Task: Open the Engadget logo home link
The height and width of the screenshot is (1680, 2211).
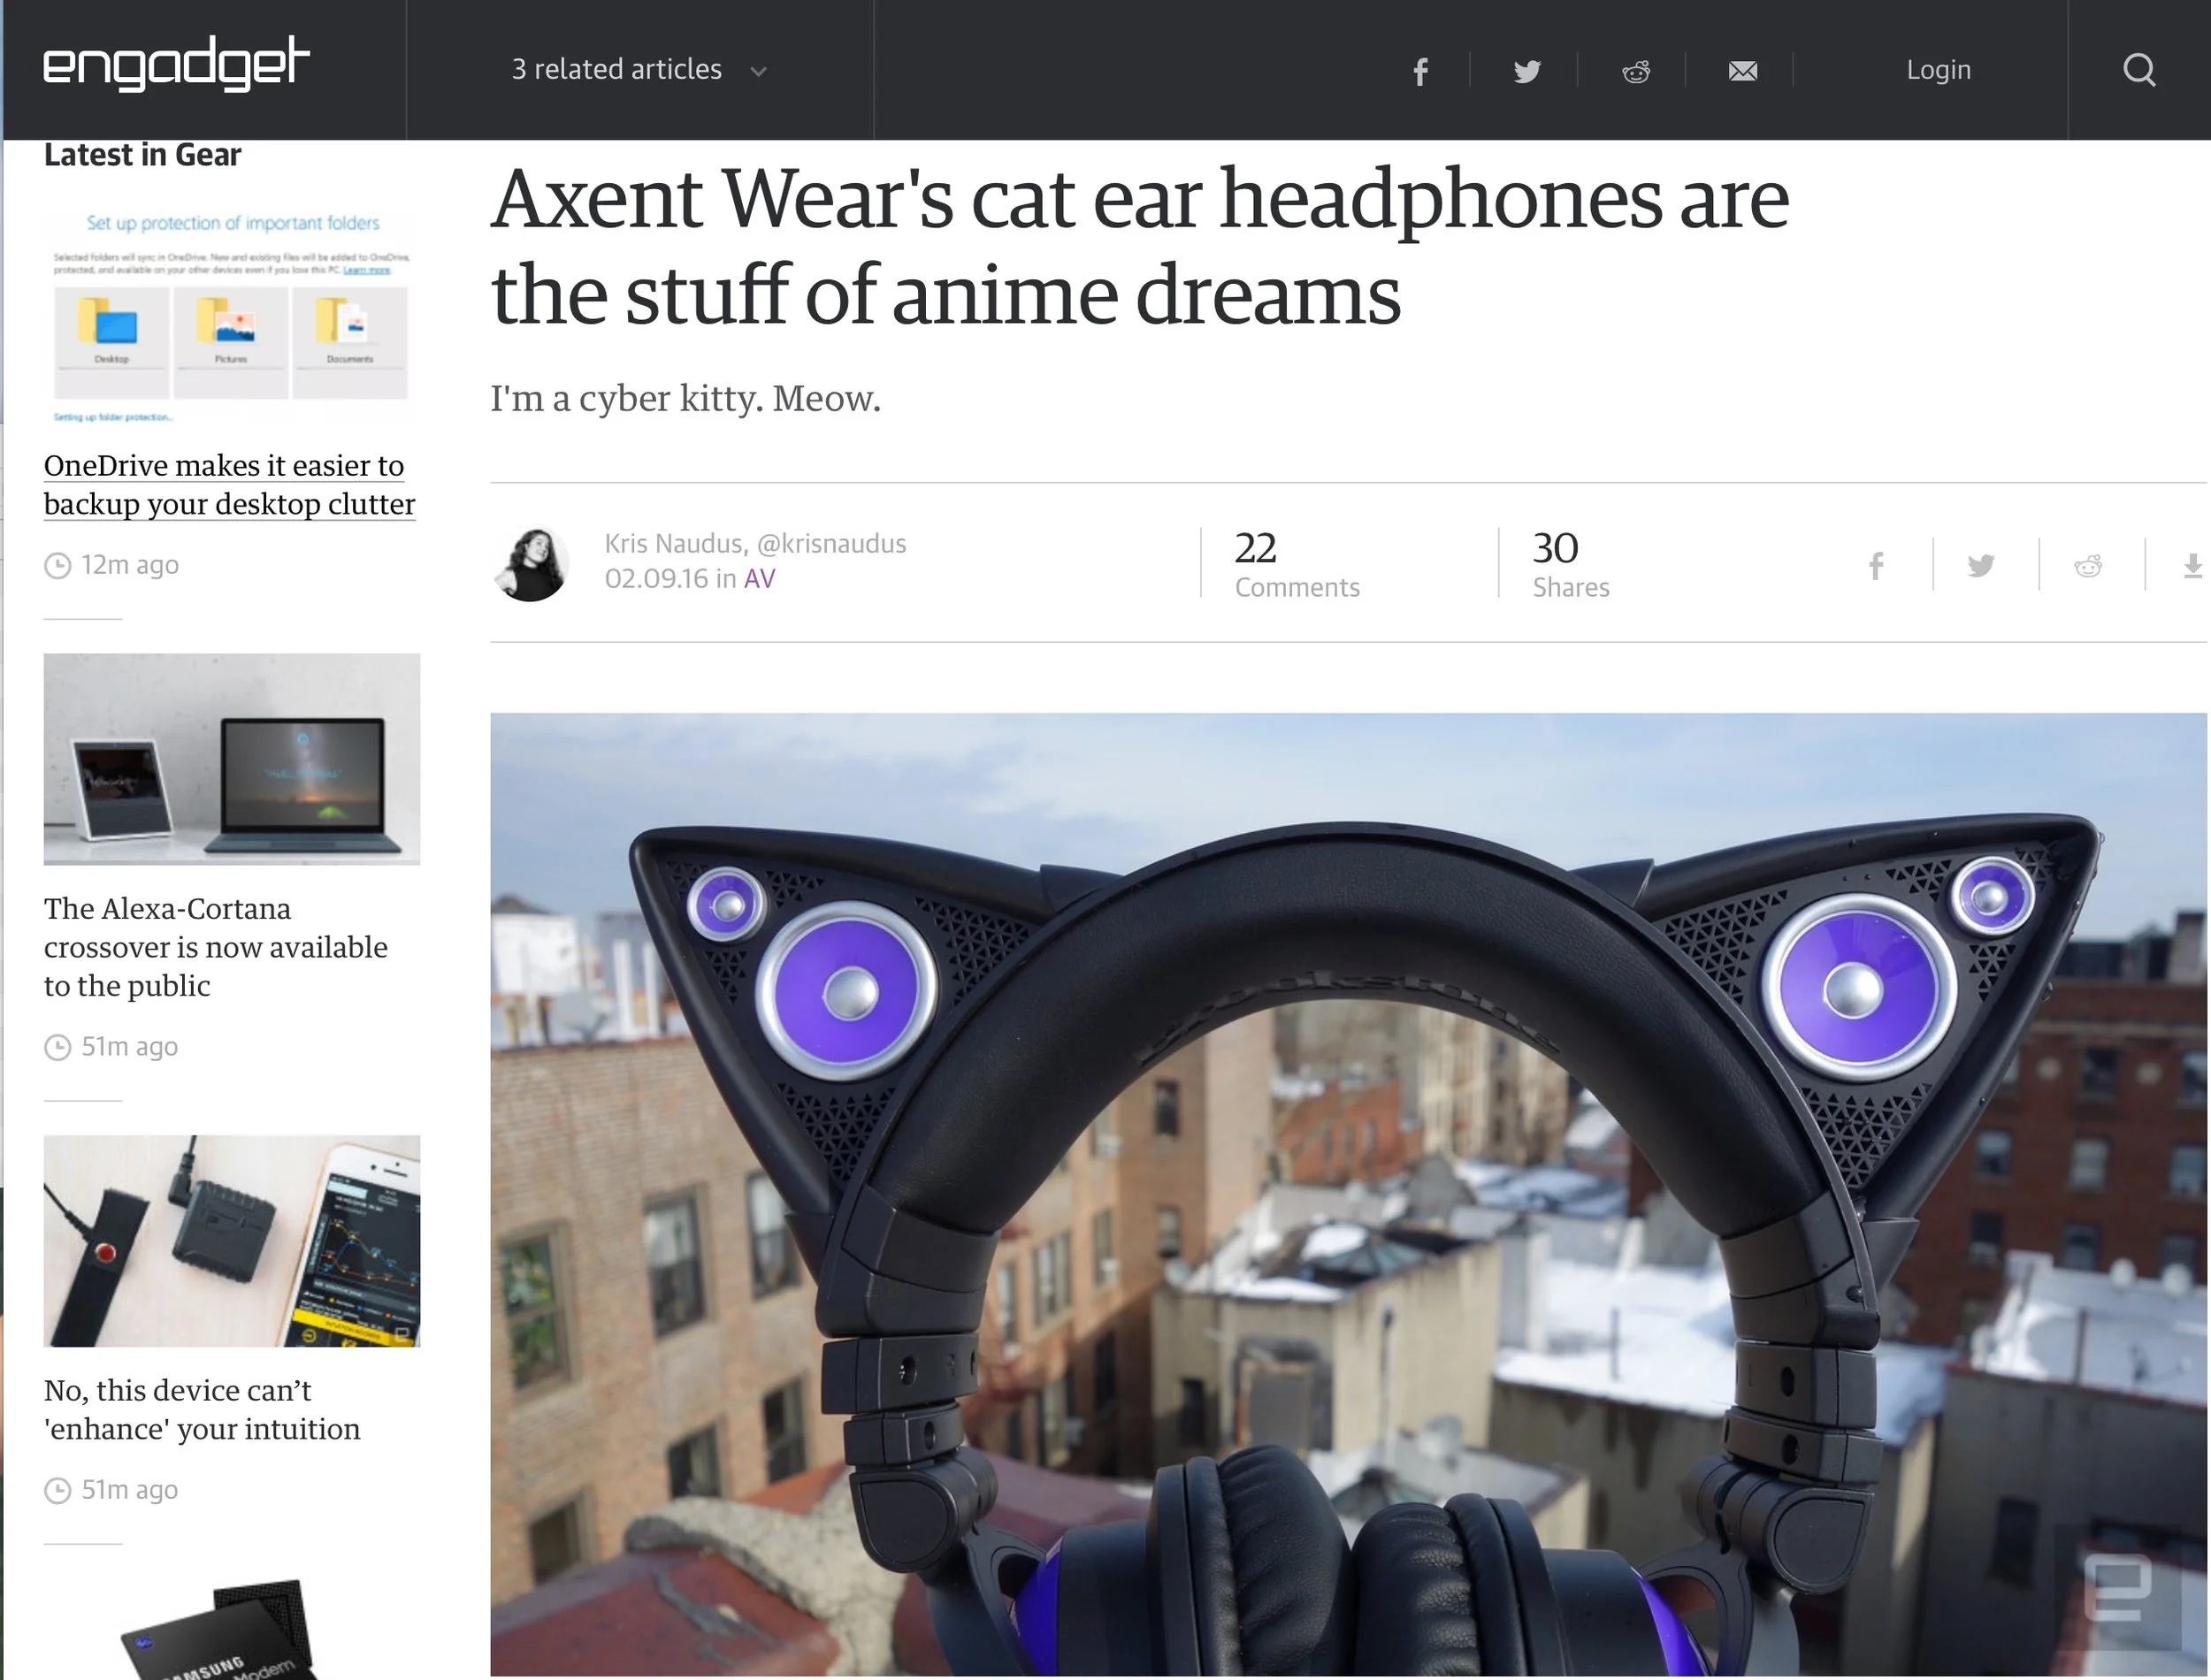Action: click(x=176, y=65)
